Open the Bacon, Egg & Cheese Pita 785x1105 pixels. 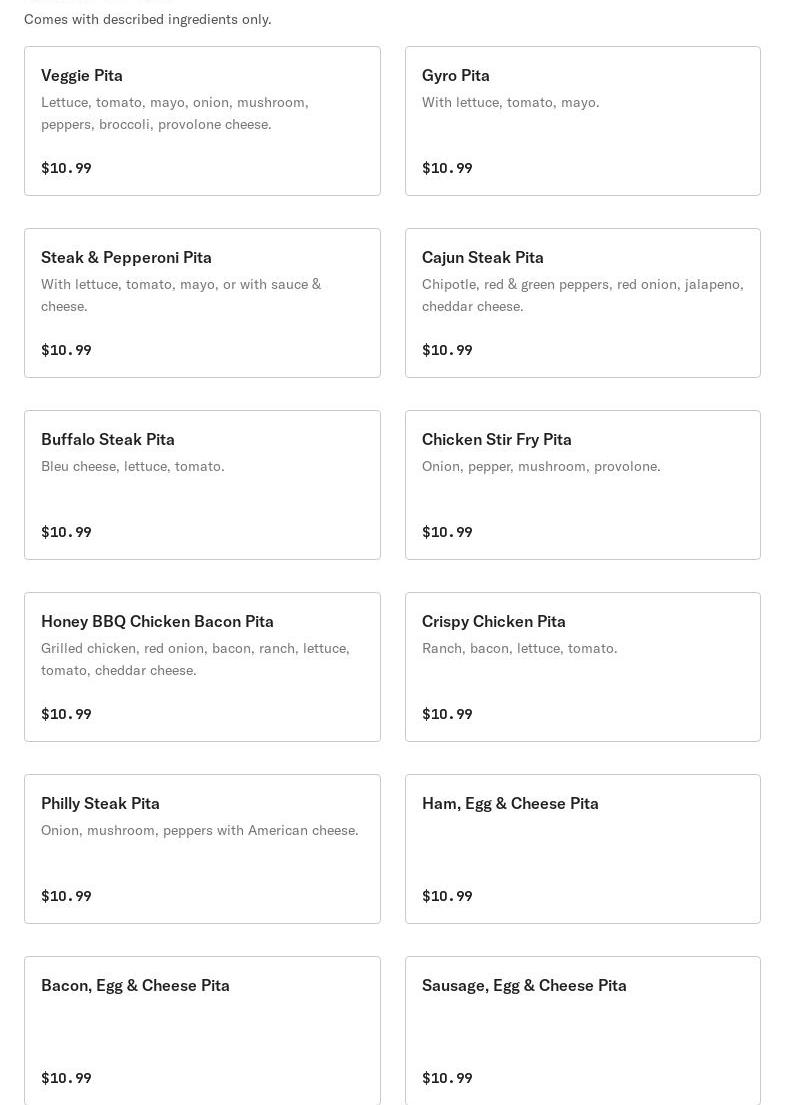pos(202,1030)
